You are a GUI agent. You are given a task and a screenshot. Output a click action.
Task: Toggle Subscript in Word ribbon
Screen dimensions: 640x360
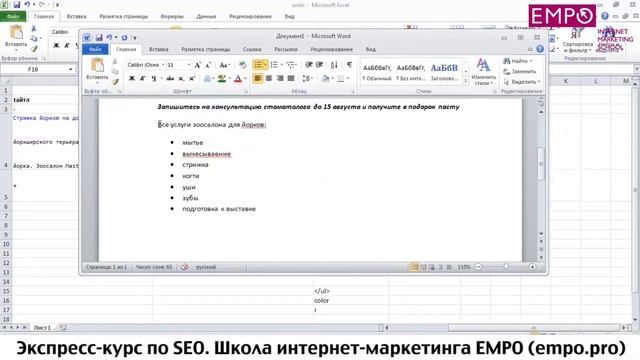click(181, 78)
